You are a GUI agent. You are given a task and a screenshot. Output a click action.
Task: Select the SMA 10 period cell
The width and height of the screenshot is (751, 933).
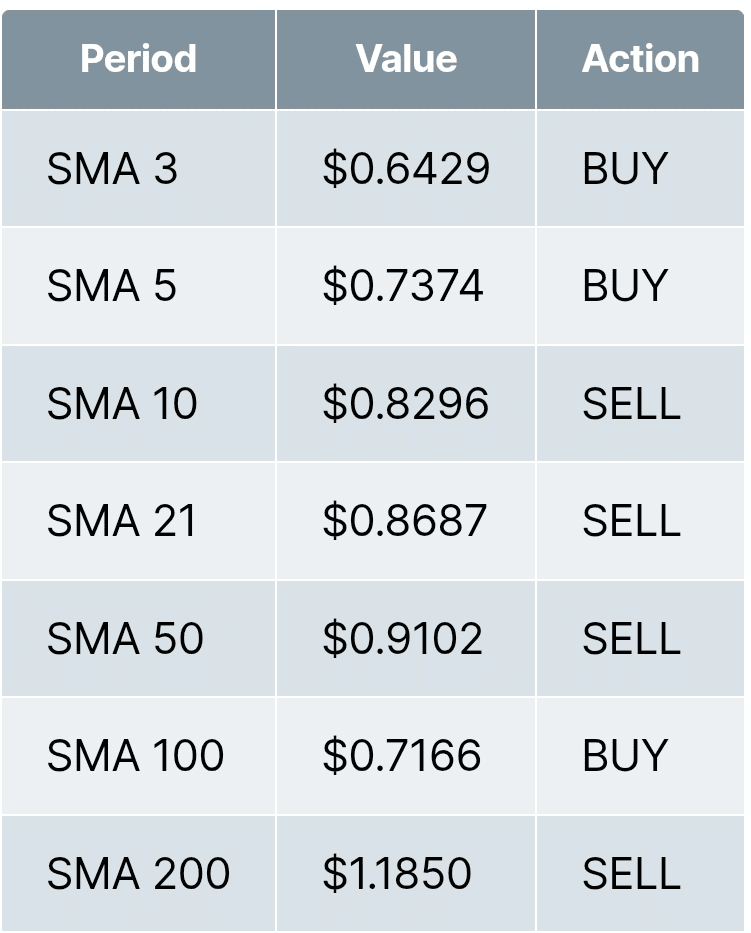point(122,403)
